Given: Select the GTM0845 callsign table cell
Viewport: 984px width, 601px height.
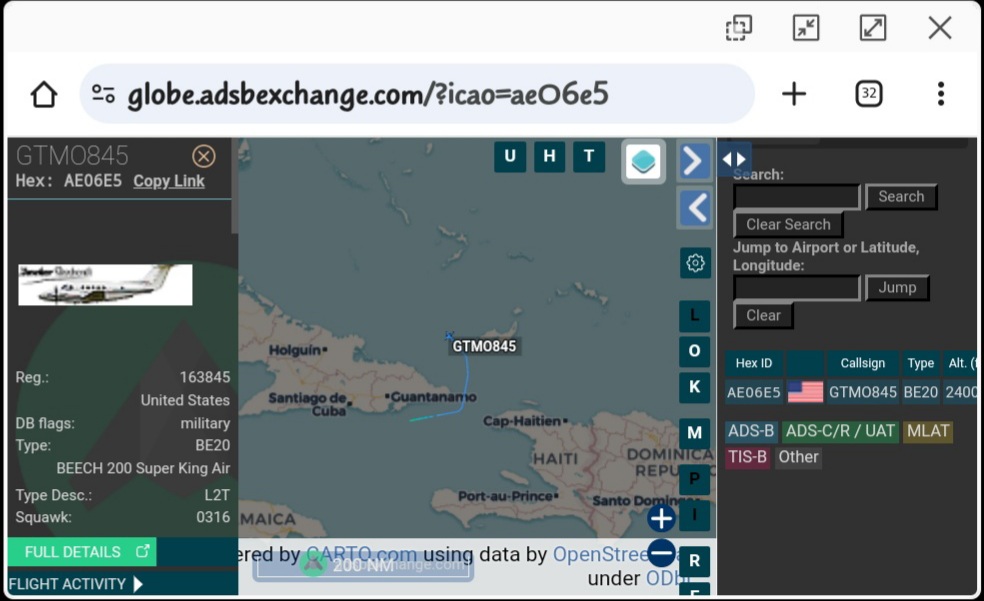Looking at the screenshot, I should tap(862, 393).
